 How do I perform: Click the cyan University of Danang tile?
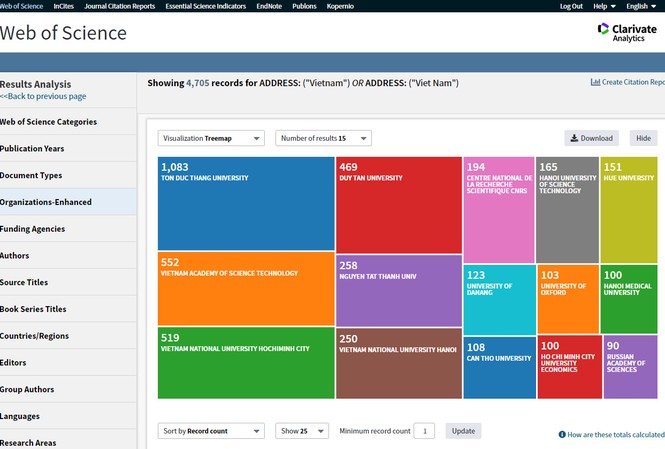click(x=500, y=300)
